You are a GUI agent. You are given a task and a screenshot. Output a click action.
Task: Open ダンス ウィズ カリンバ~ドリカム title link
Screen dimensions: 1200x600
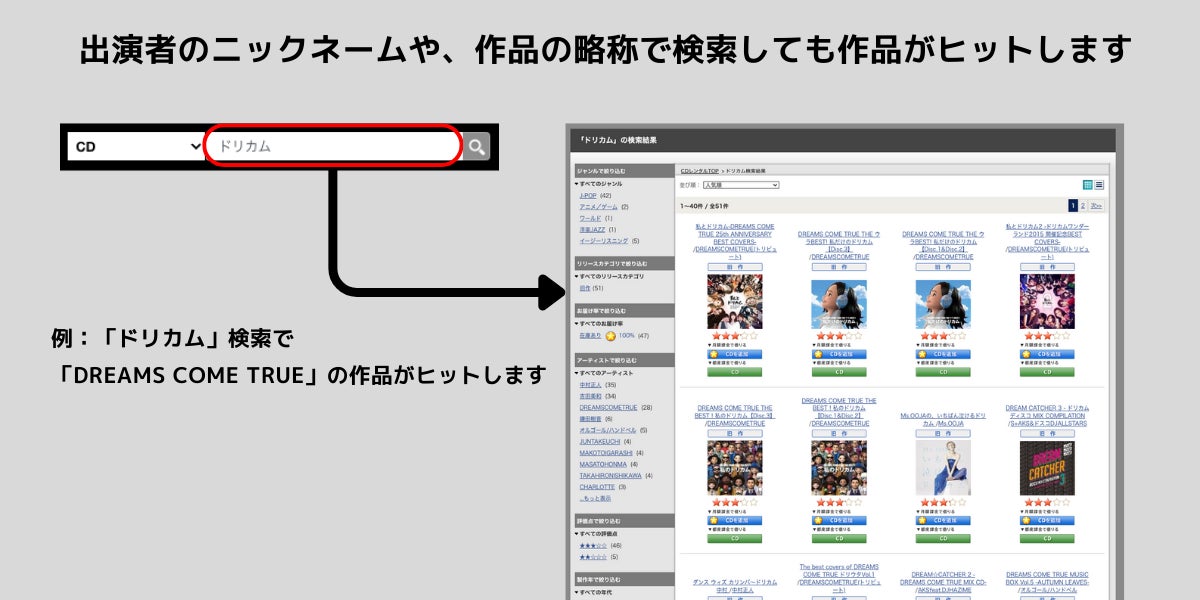tap(735, 585)
